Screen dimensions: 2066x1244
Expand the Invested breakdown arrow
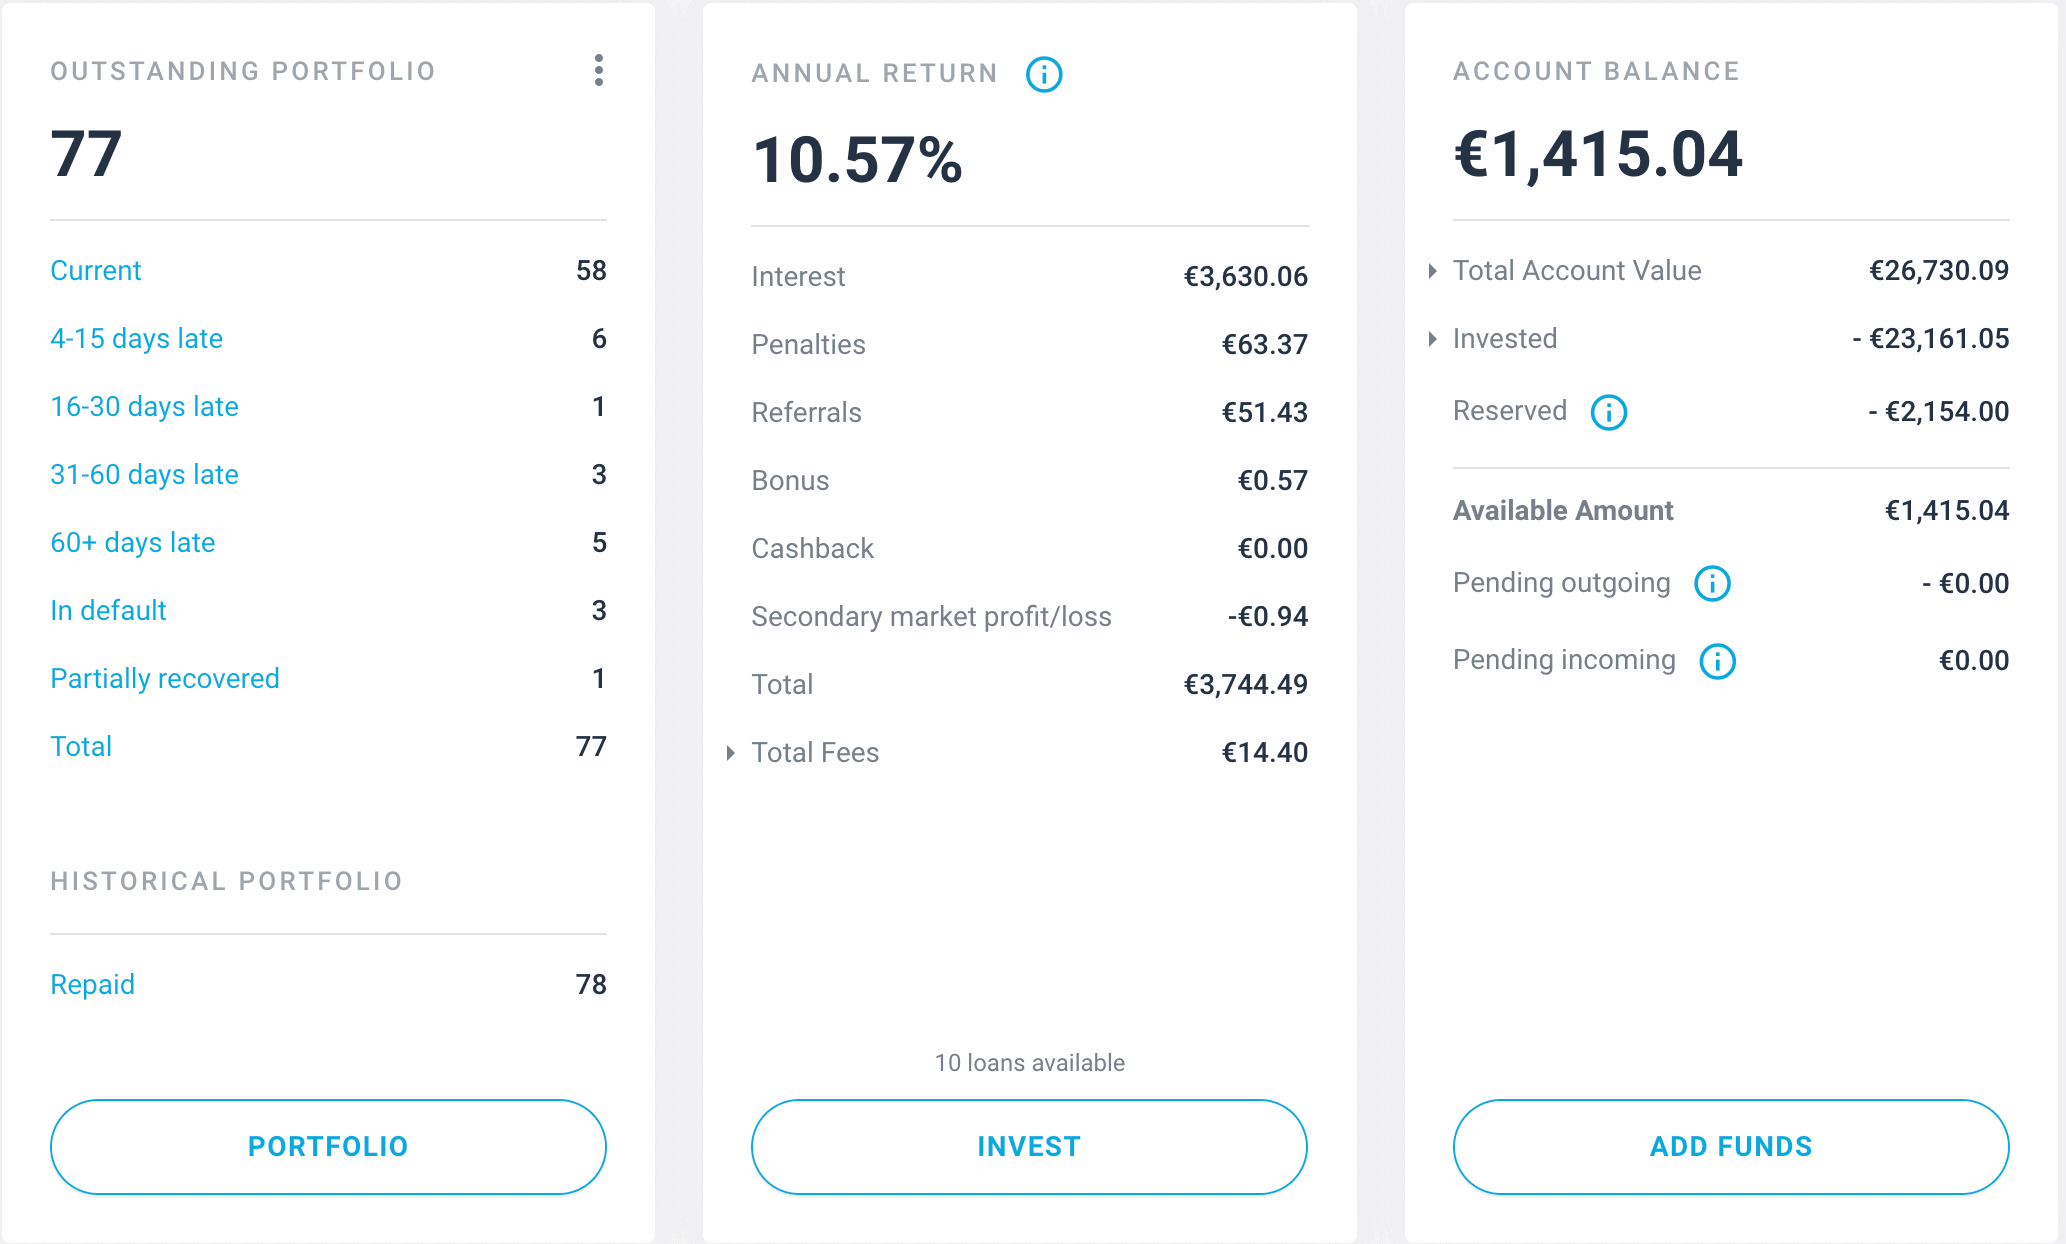pos(1433,339)
